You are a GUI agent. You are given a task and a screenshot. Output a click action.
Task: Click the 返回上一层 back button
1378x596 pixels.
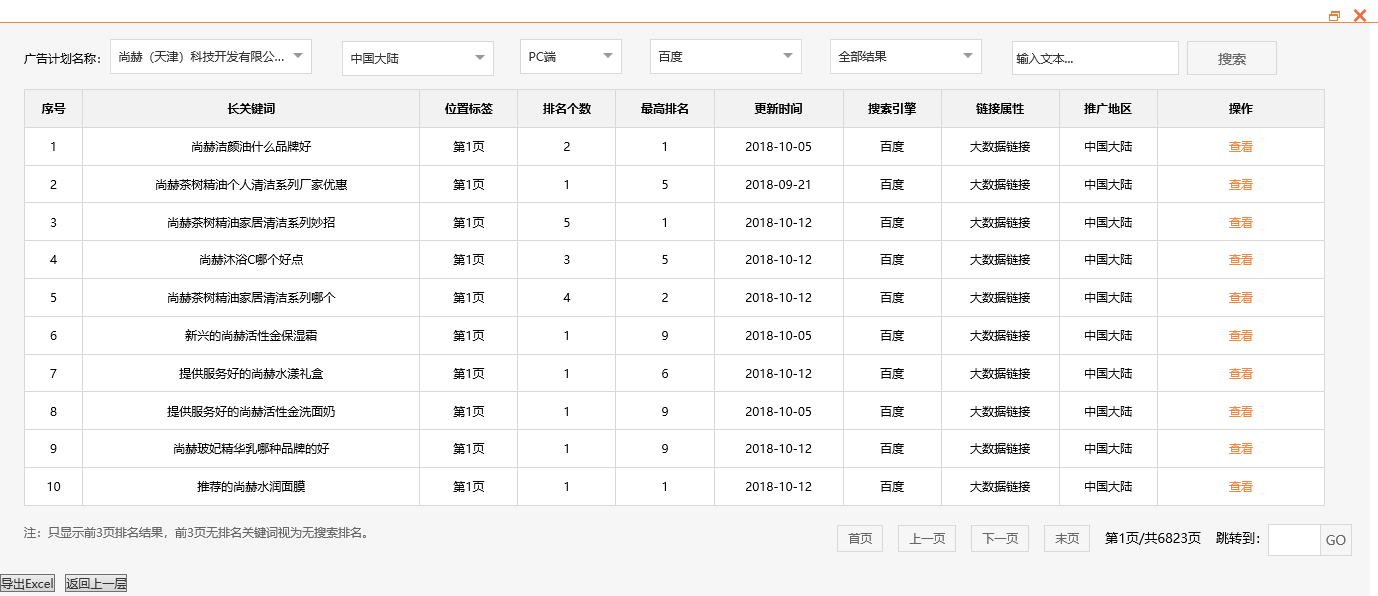(x=96, y=583)
